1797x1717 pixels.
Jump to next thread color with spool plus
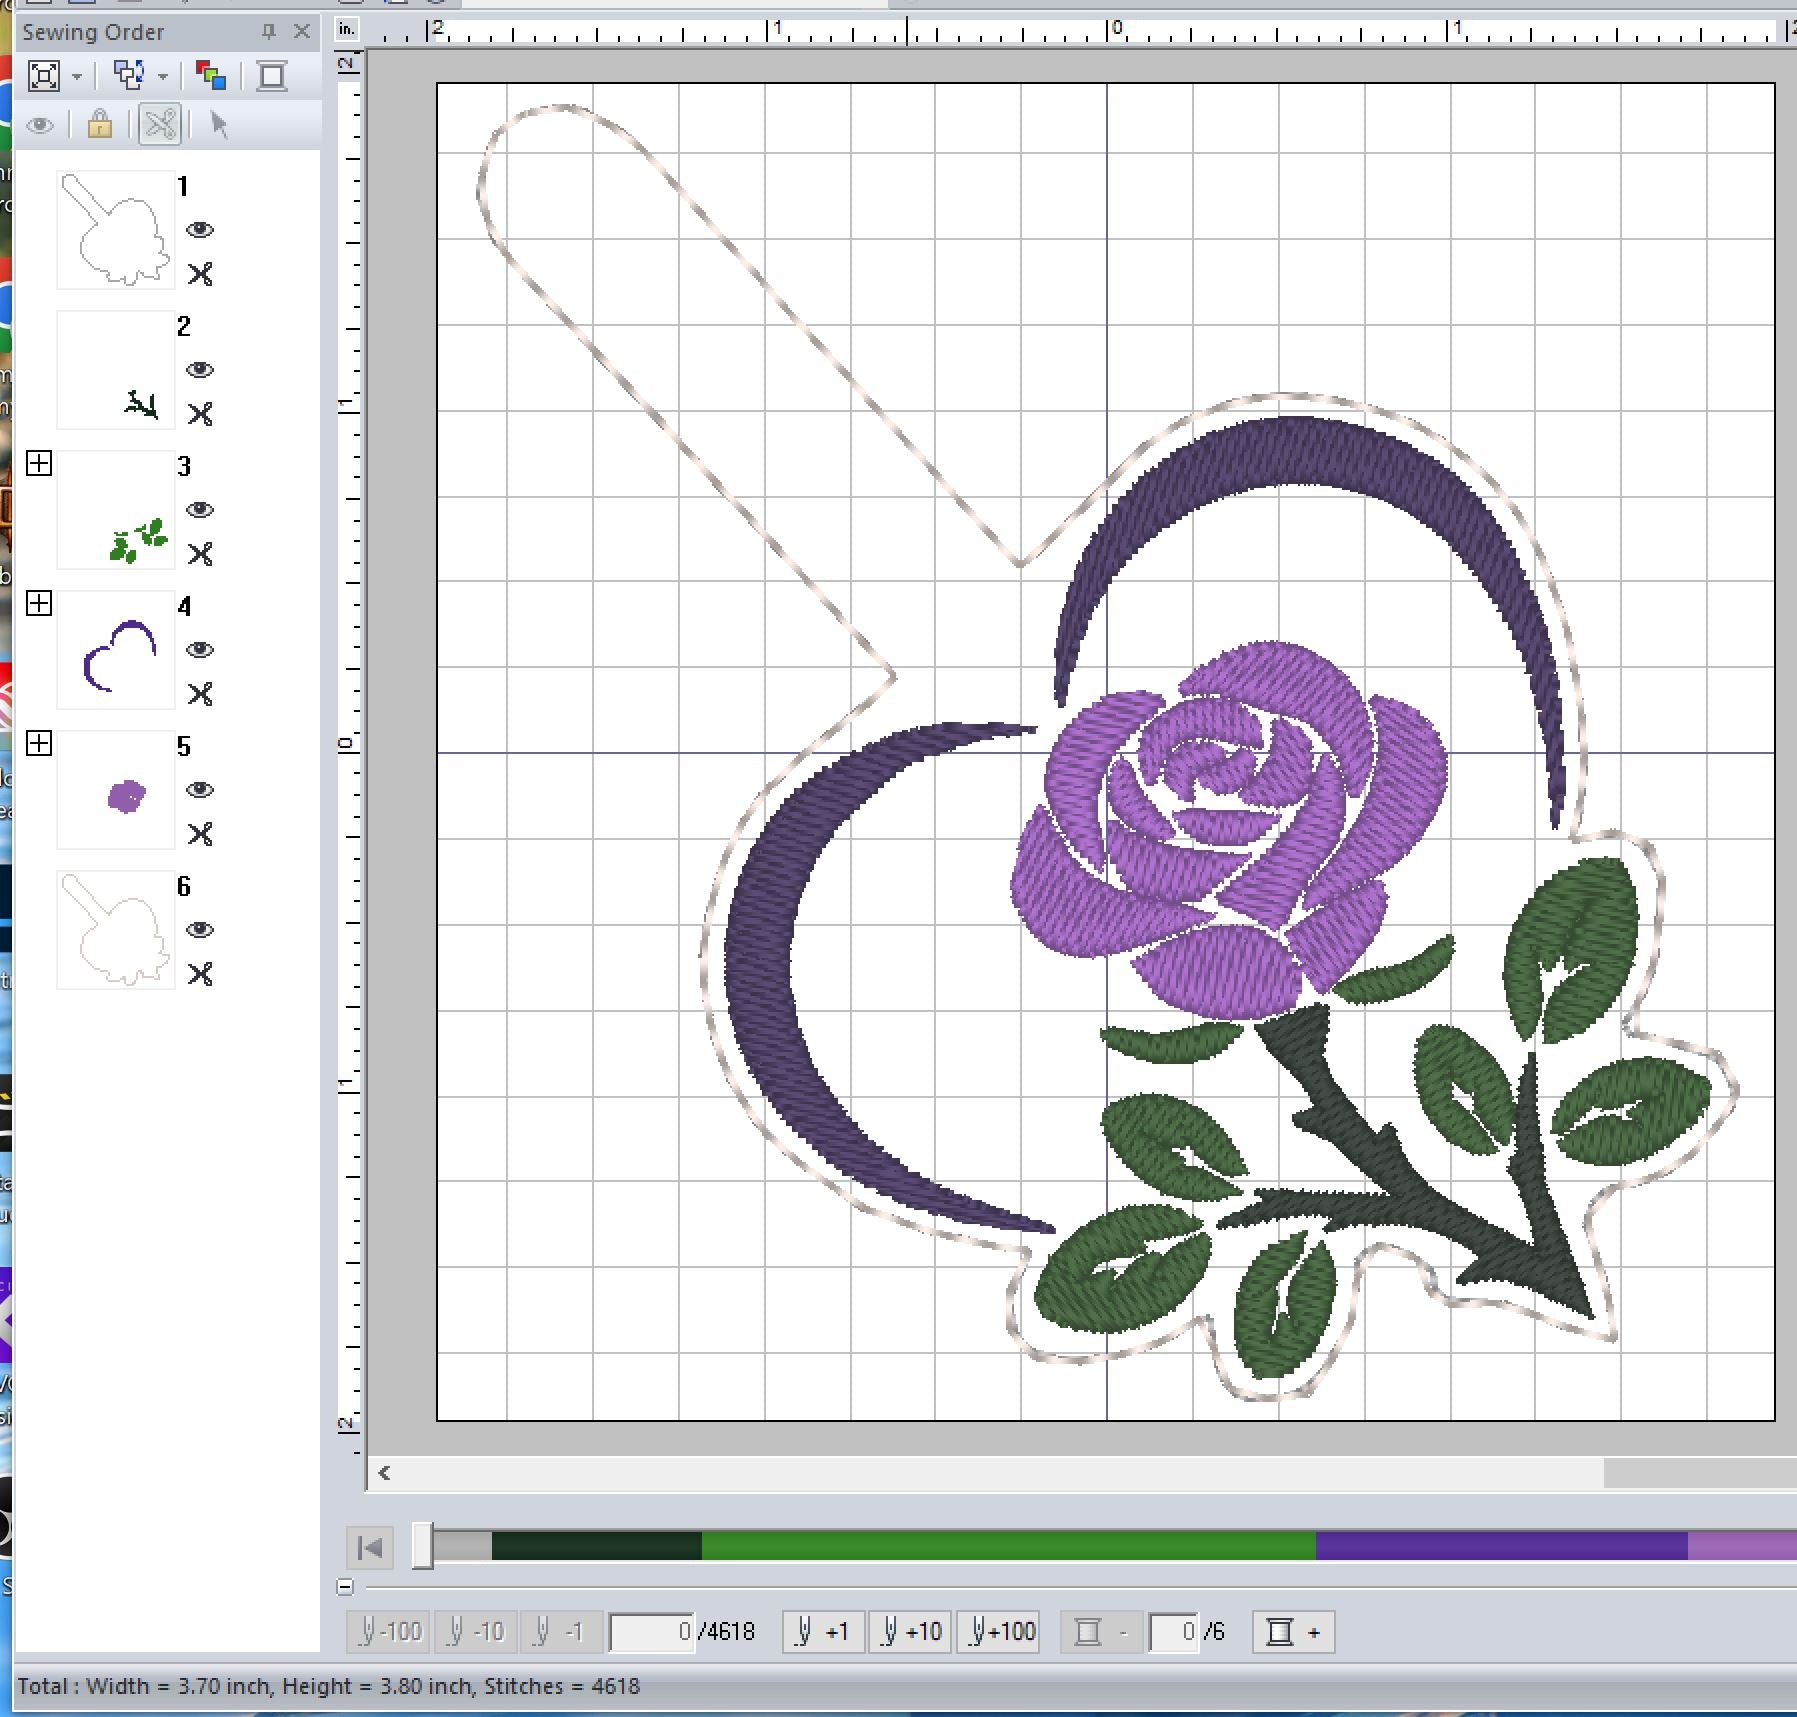1293,1632
